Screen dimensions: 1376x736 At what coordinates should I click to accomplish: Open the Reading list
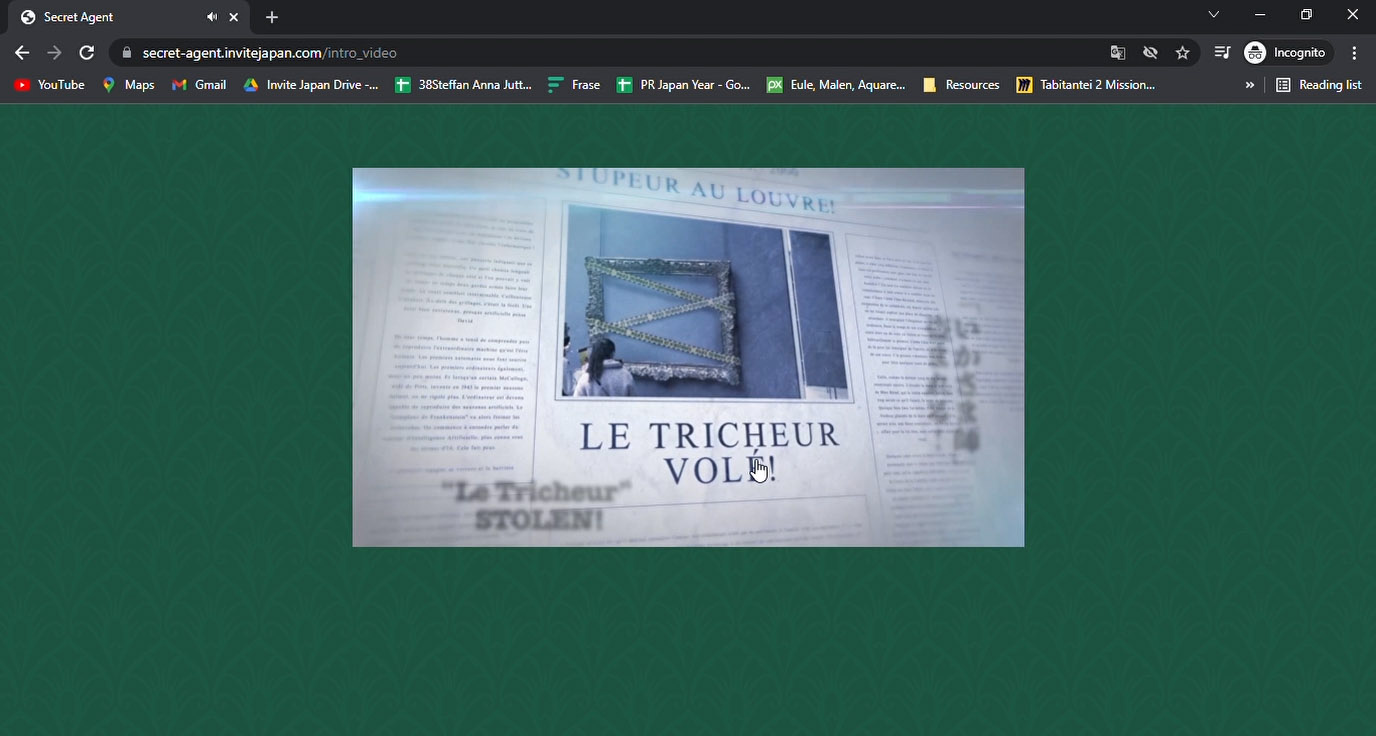(x=1319, y=85)
